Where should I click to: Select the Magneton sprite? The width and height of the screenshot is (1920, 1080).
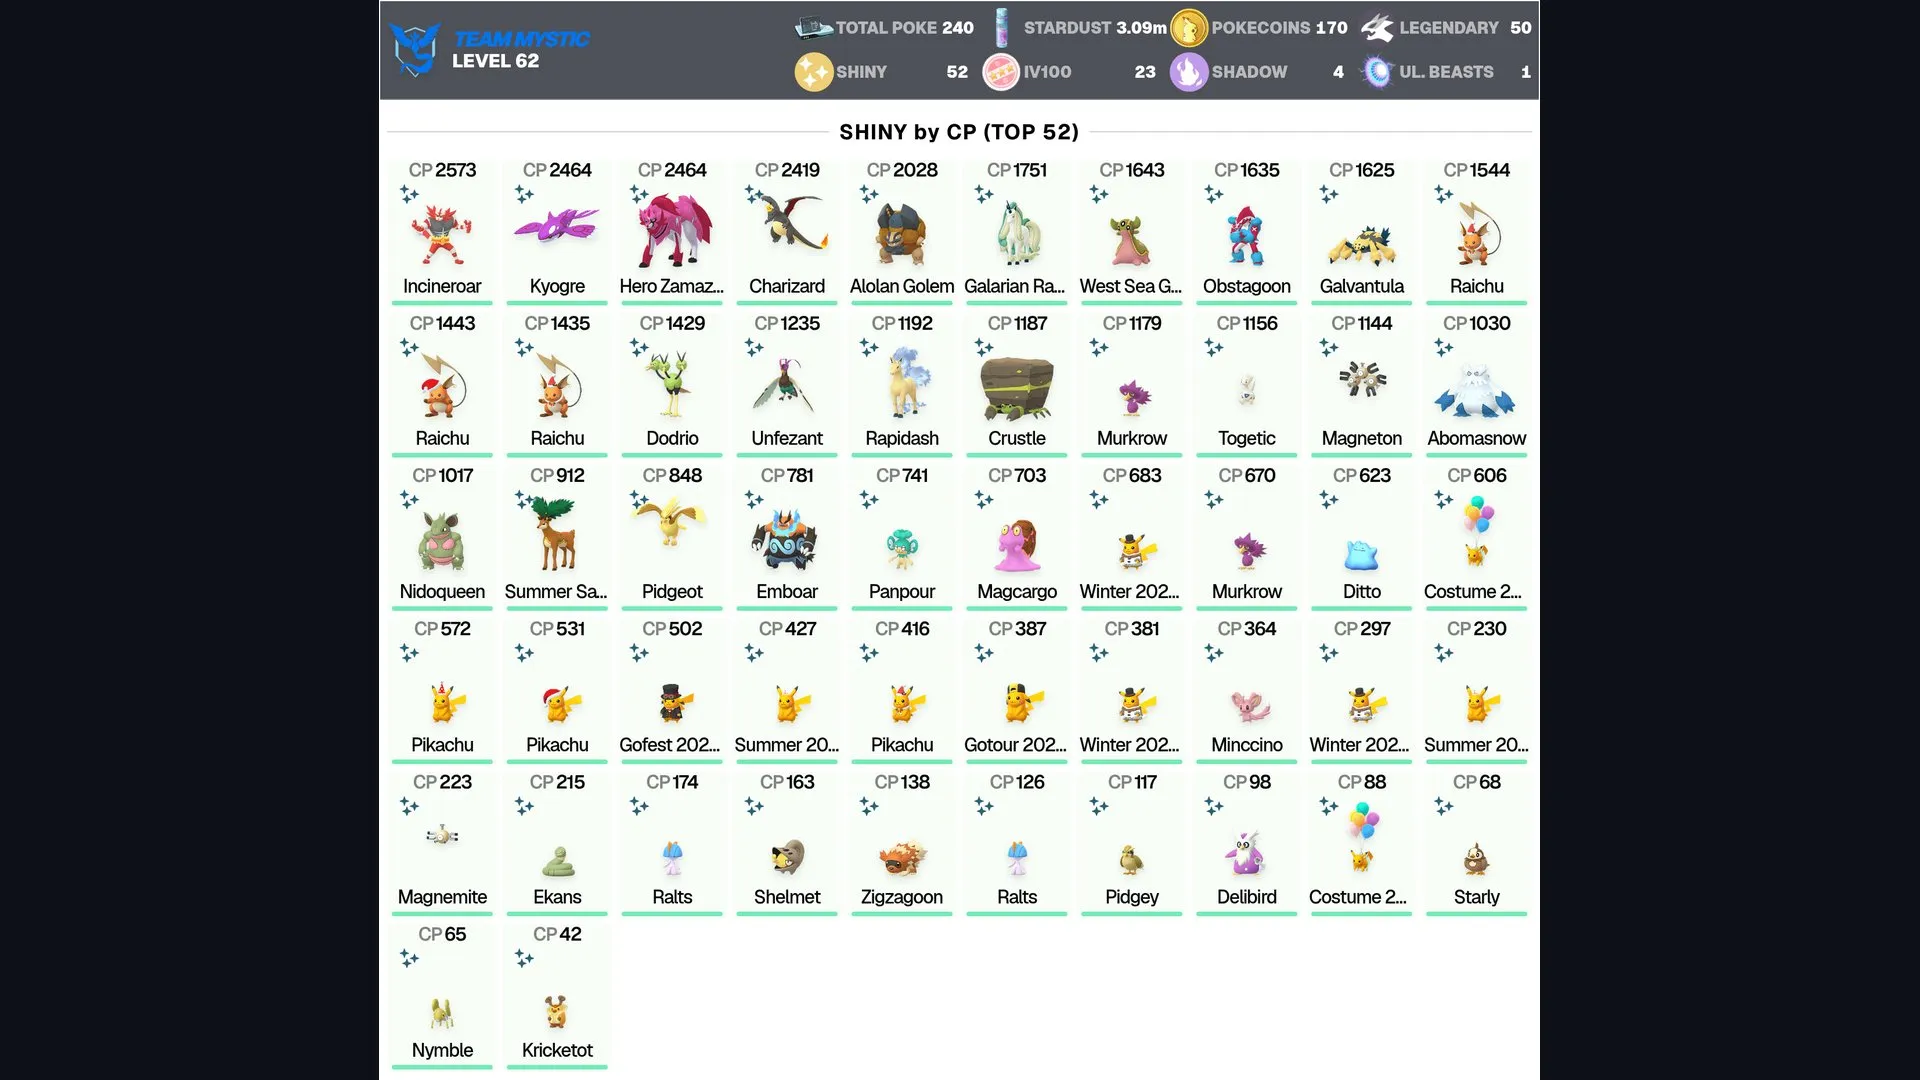[x=1361, y=379]
